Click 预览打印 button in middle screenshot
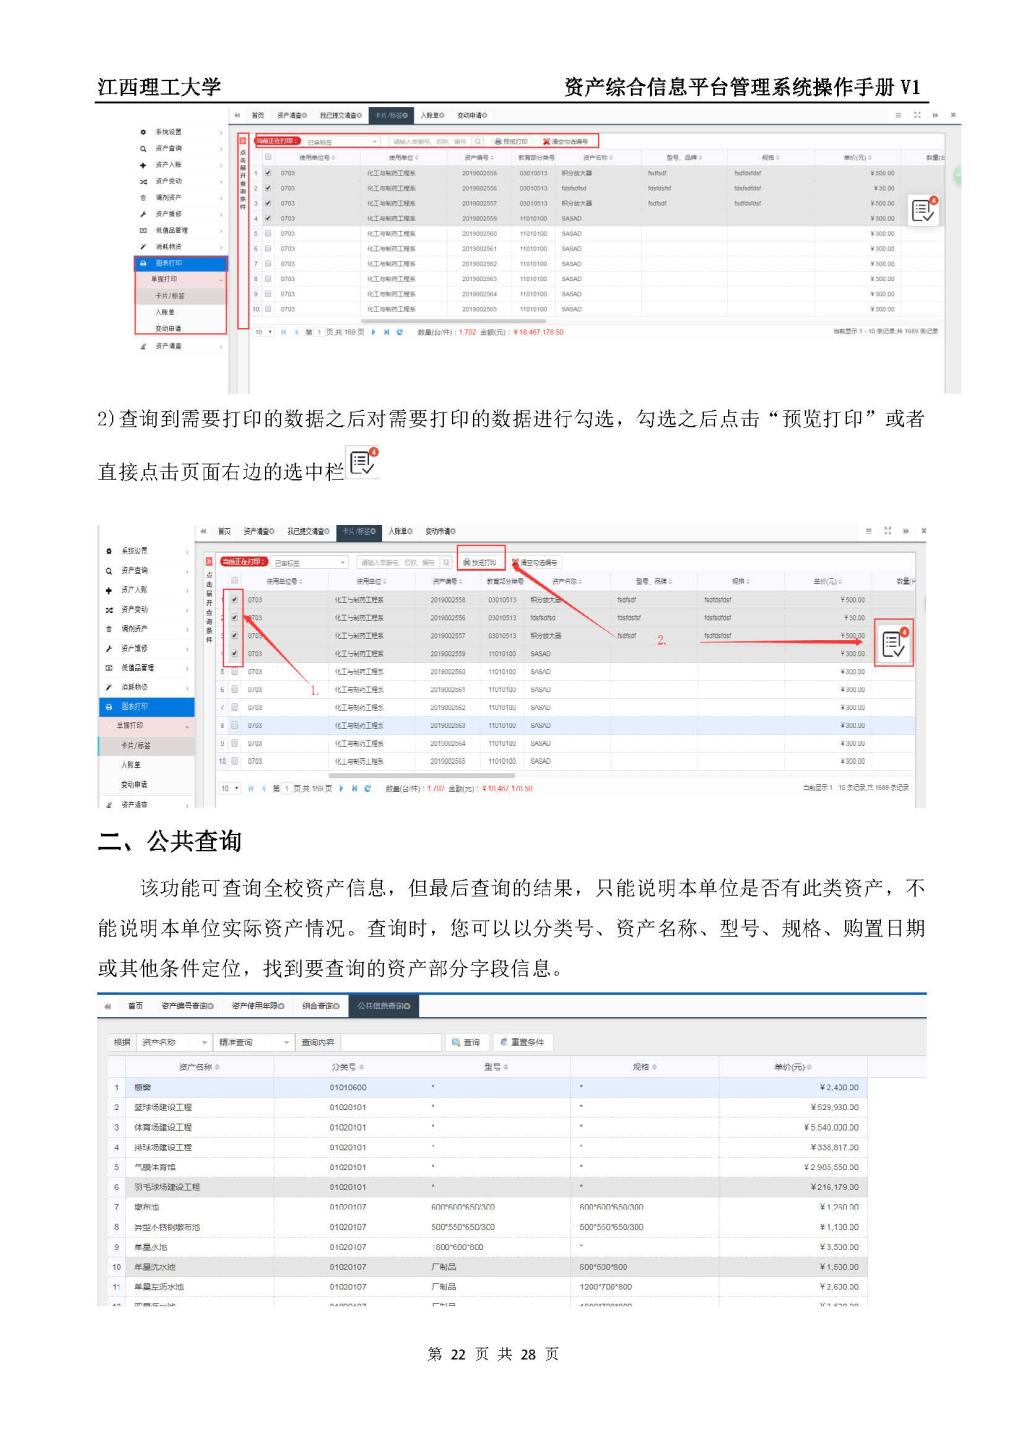 (481, 563)
